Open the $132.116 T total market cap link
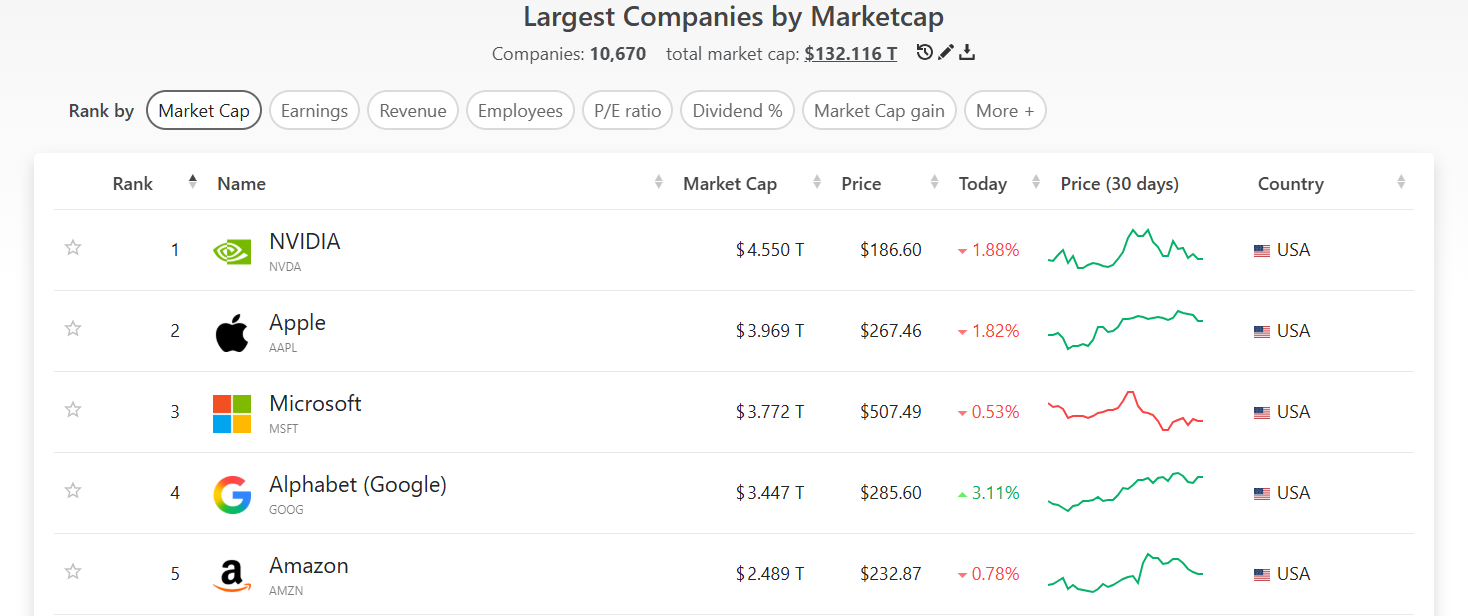 pos(850,54)
